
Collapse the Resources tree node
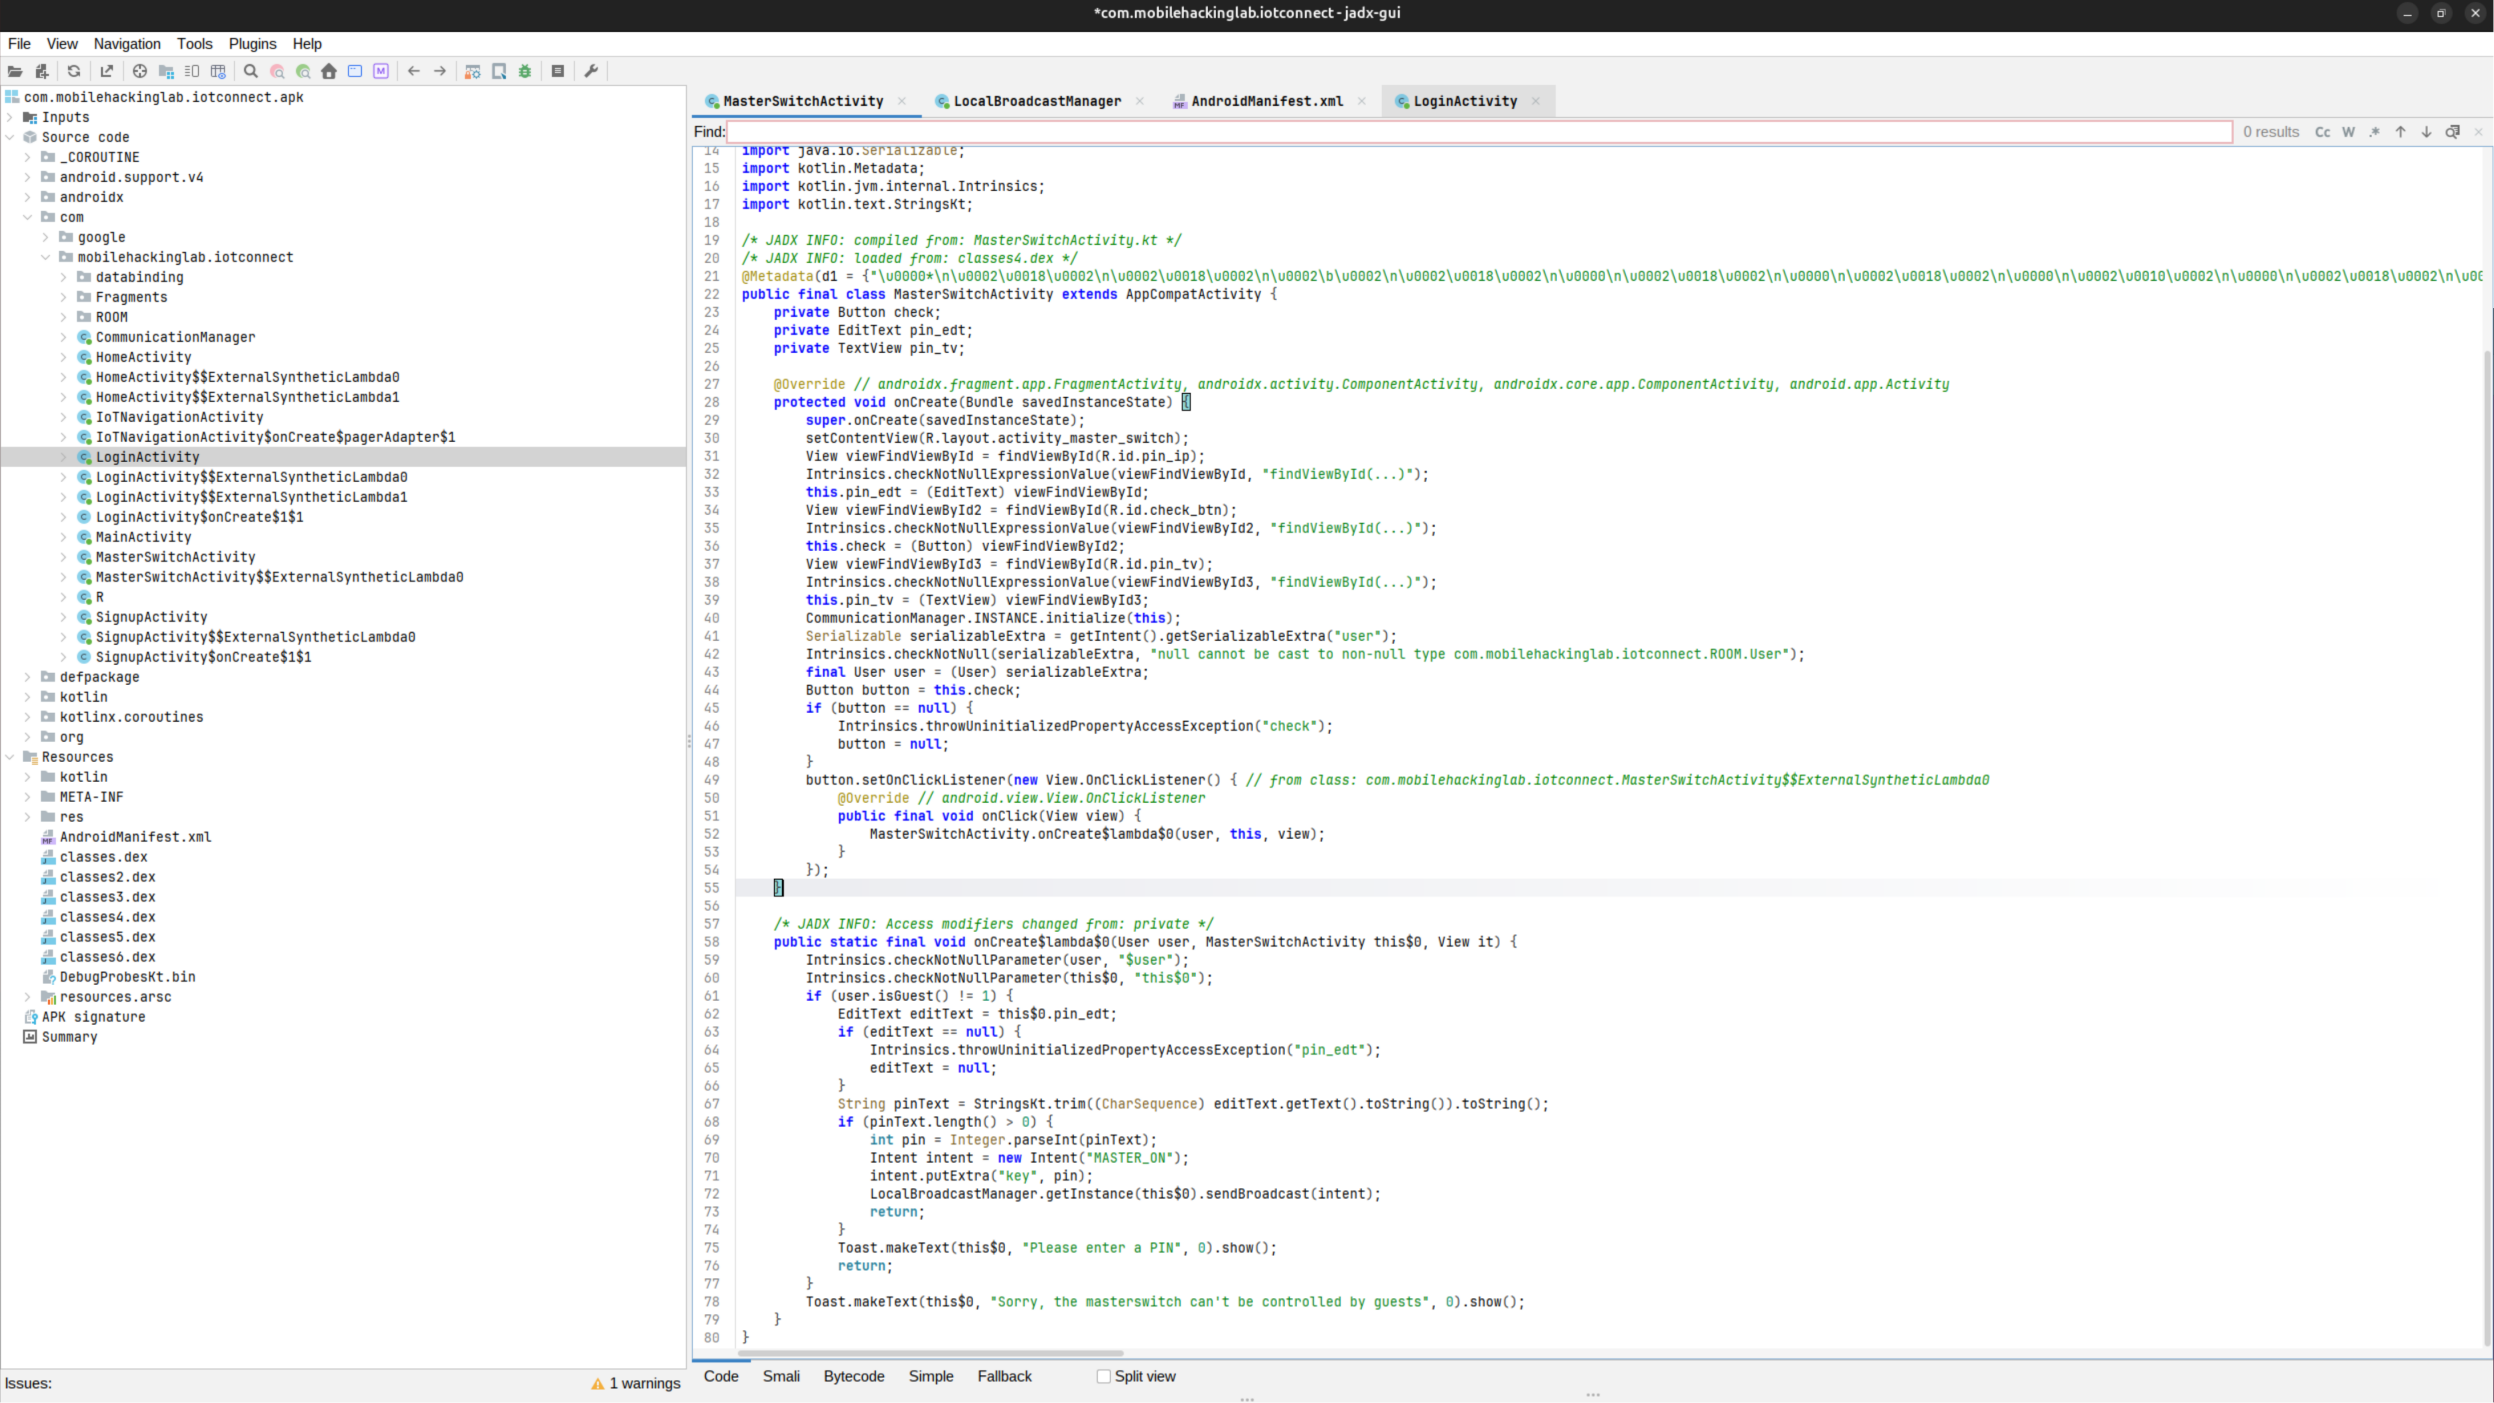(x=10, y=757)
